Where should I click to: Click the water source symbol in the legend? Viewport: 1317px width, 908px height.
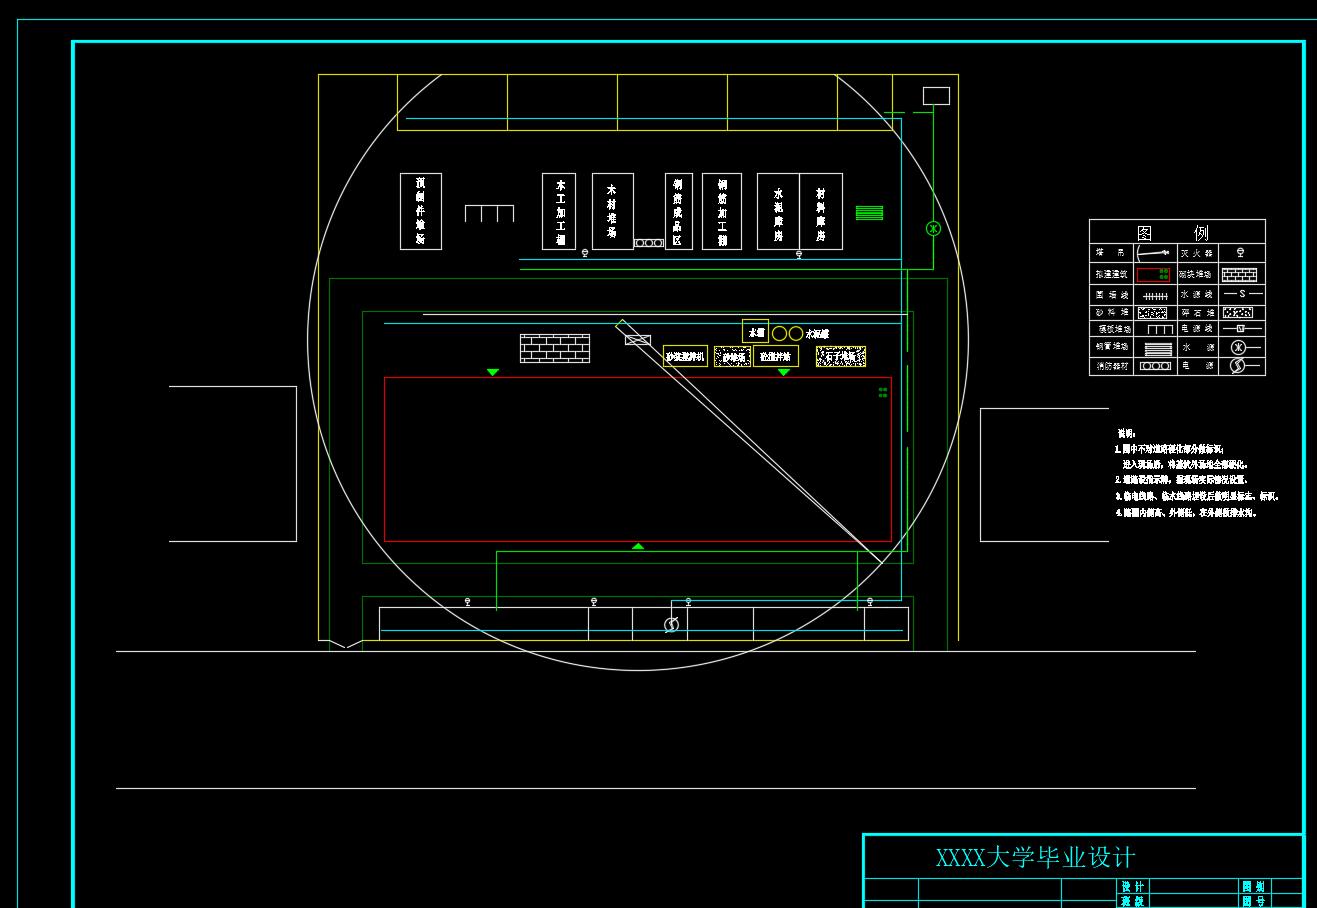1245,347
